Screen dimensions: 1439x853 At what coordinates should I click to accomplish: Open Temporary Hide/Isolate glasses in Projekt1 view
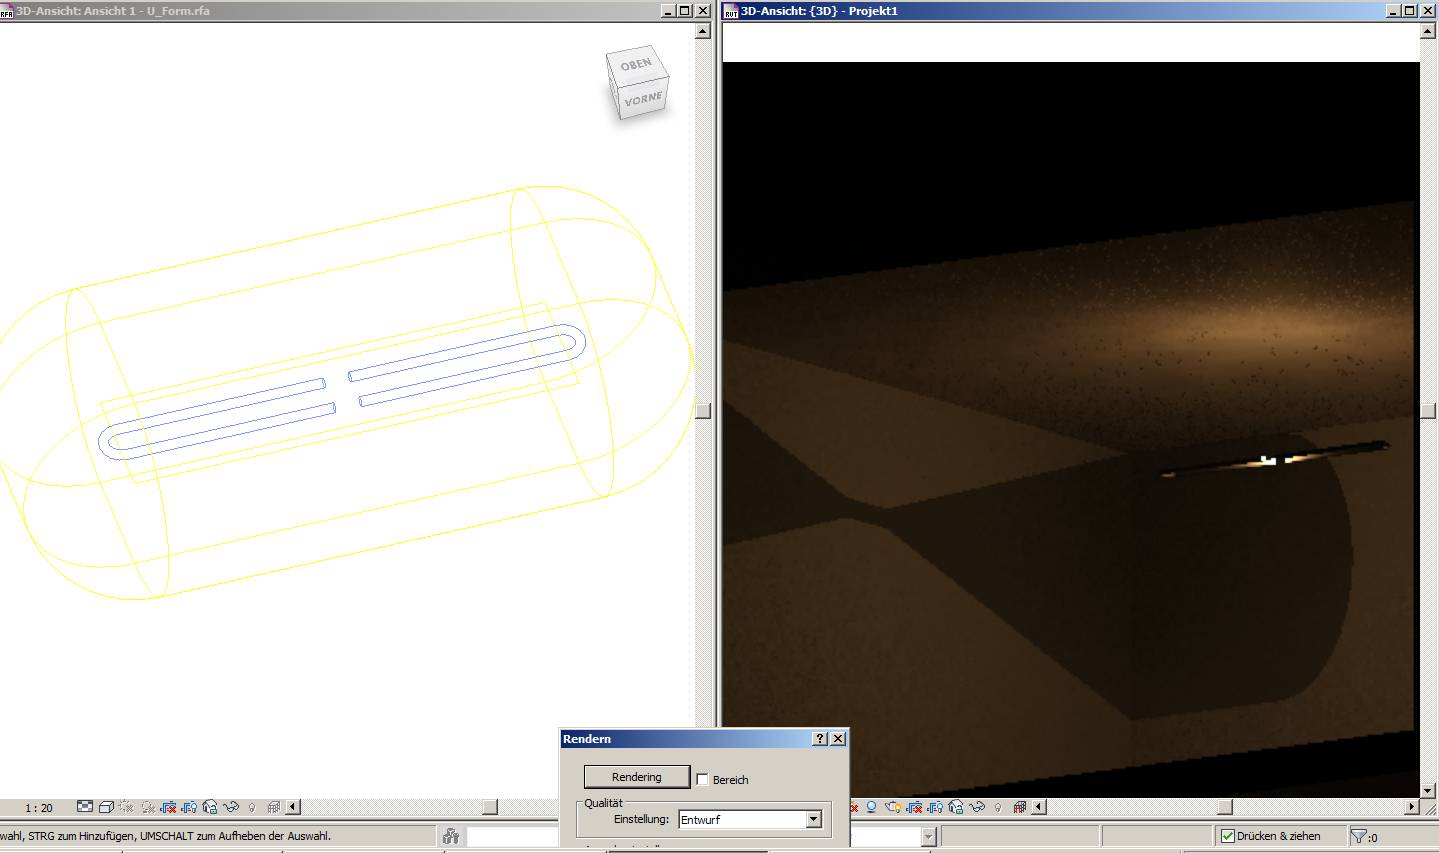pos(977,807)
